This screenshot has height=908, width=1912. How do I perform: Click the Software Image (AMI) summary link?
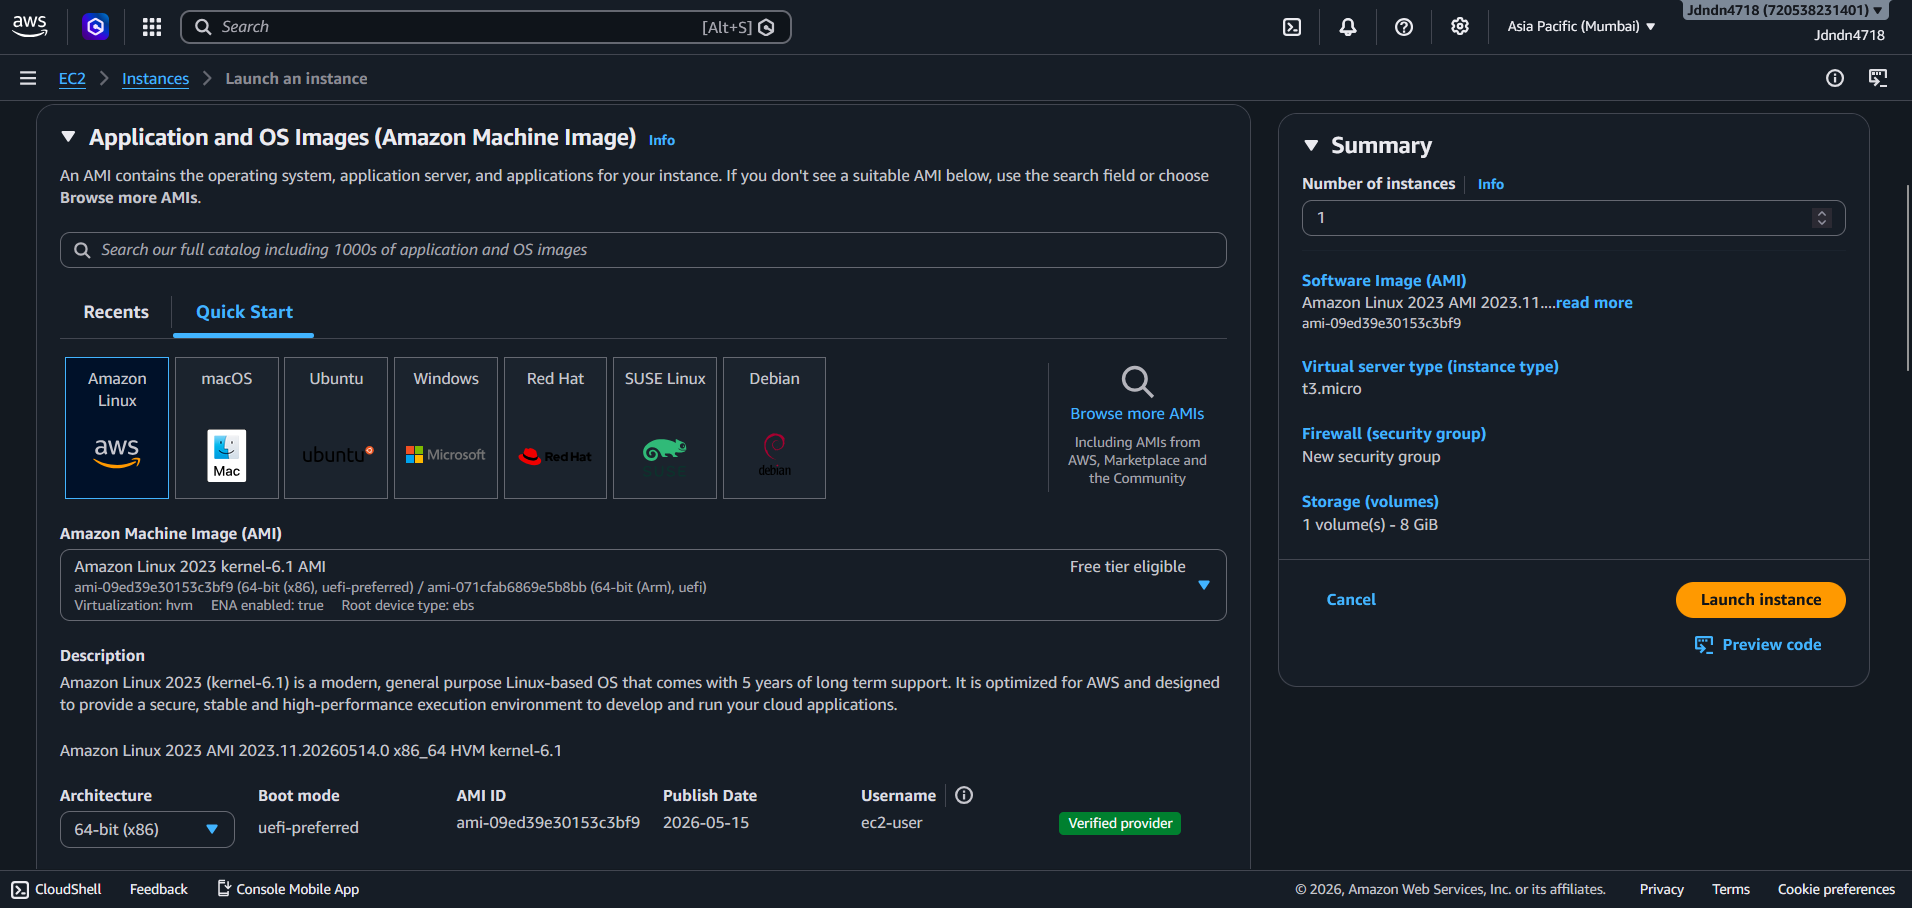[x=1384, y=281]
